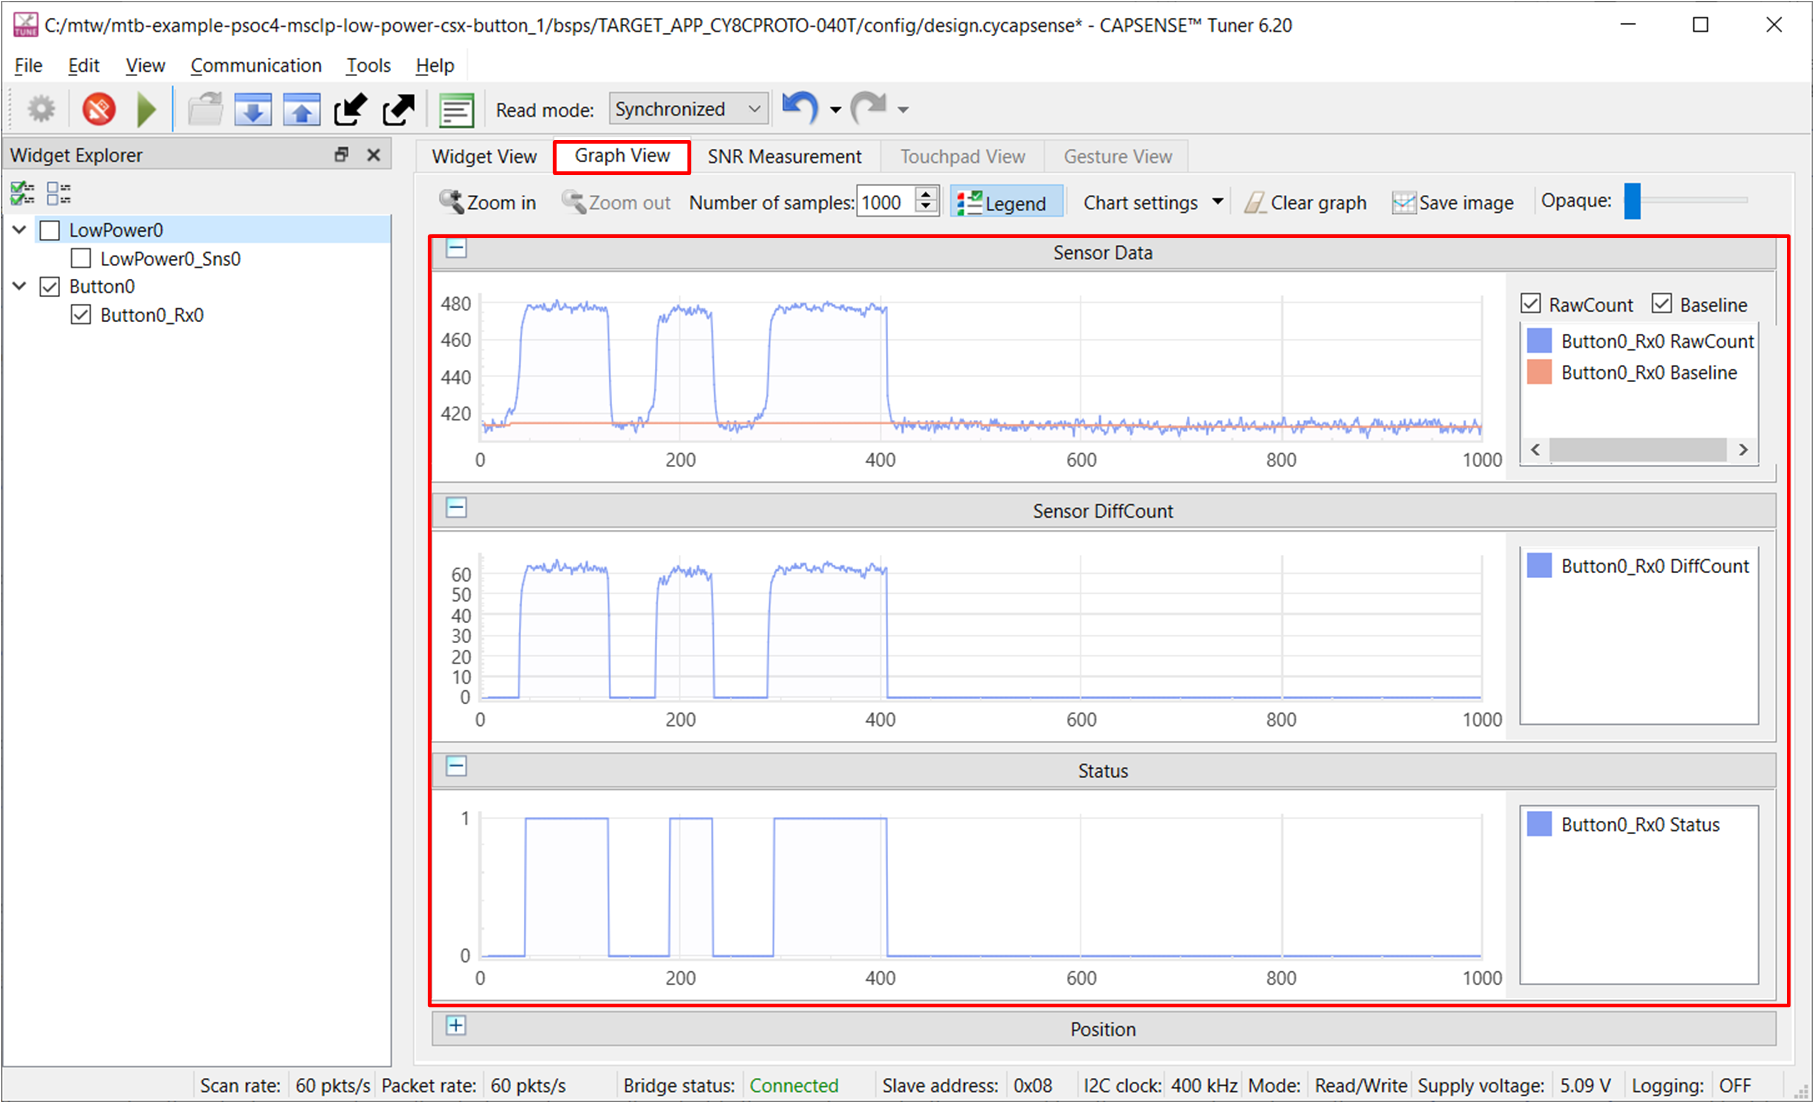Collapse the Sensor Data chart
The image size is (1814, 1103).
pos(456,248)
